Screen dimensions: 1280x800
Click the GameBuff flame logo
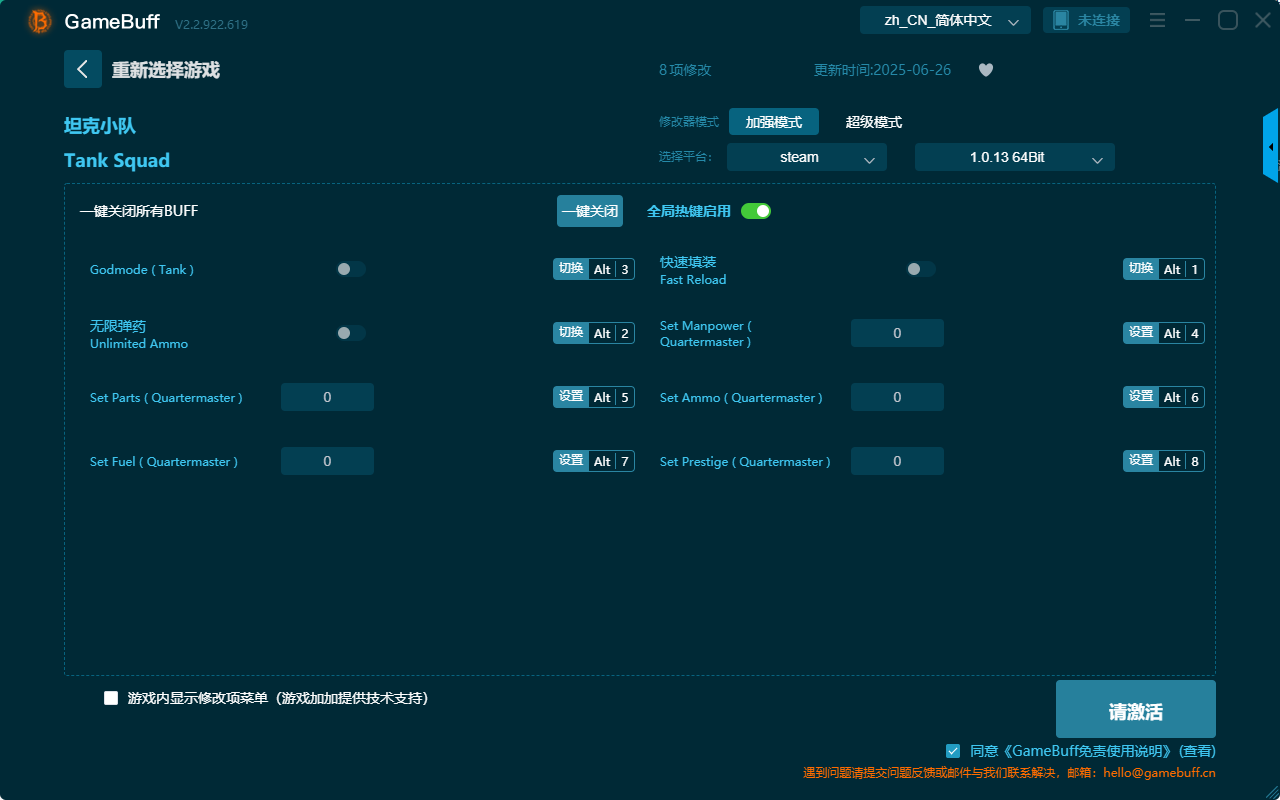(x=39, y=20)
